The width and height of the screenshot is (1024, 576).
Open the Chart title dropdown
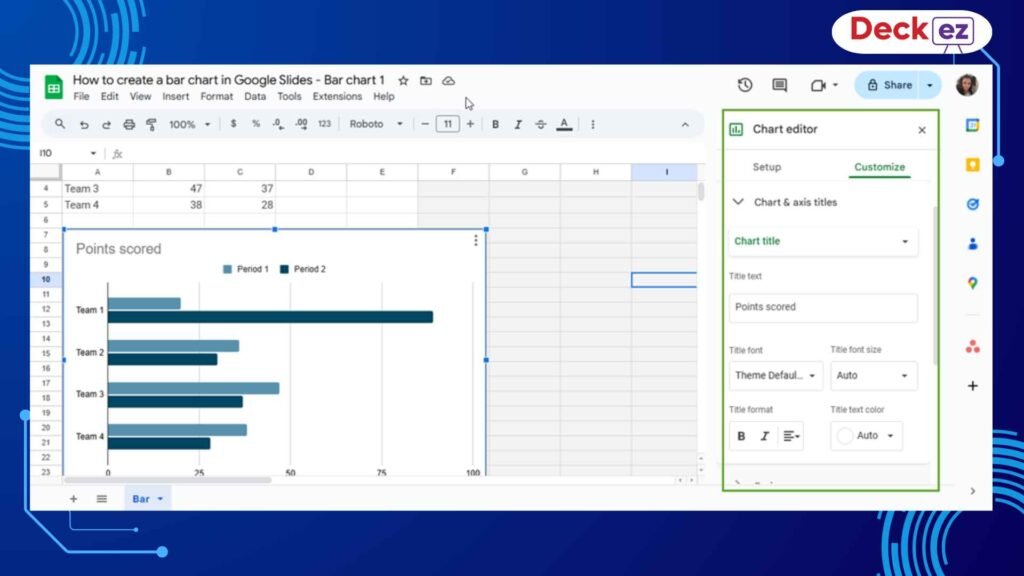(823, 241)
